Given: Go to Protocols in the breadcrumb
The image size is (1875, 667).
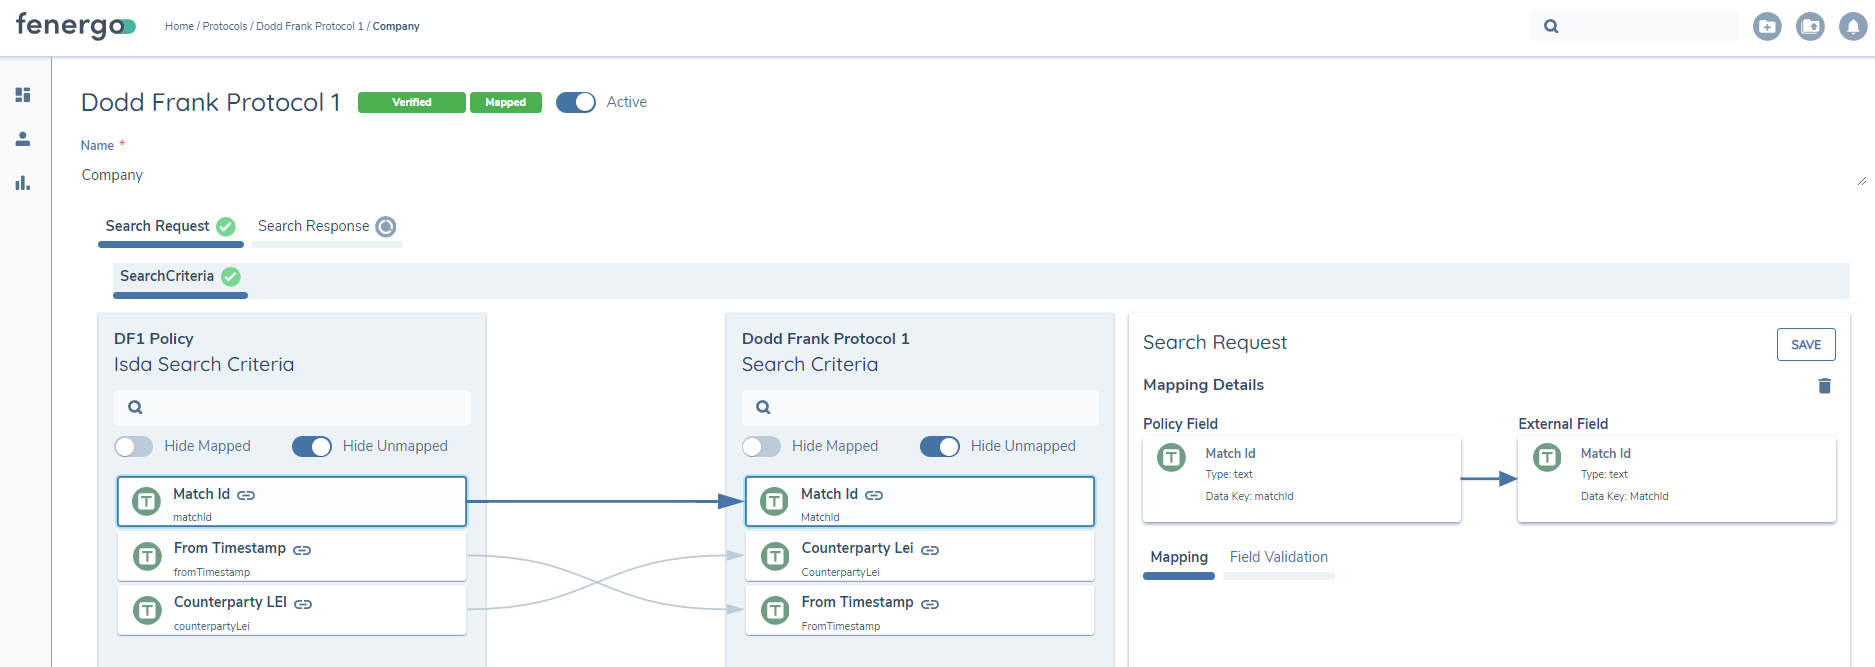Looking at the screenshot, I should pyautogui.click(x=225, y=26).
